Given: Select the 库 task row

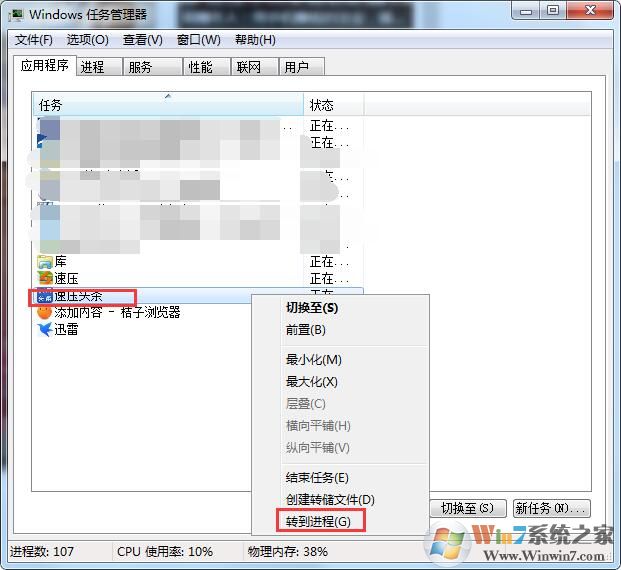Looking at the screenshot, I should [198, 262].
